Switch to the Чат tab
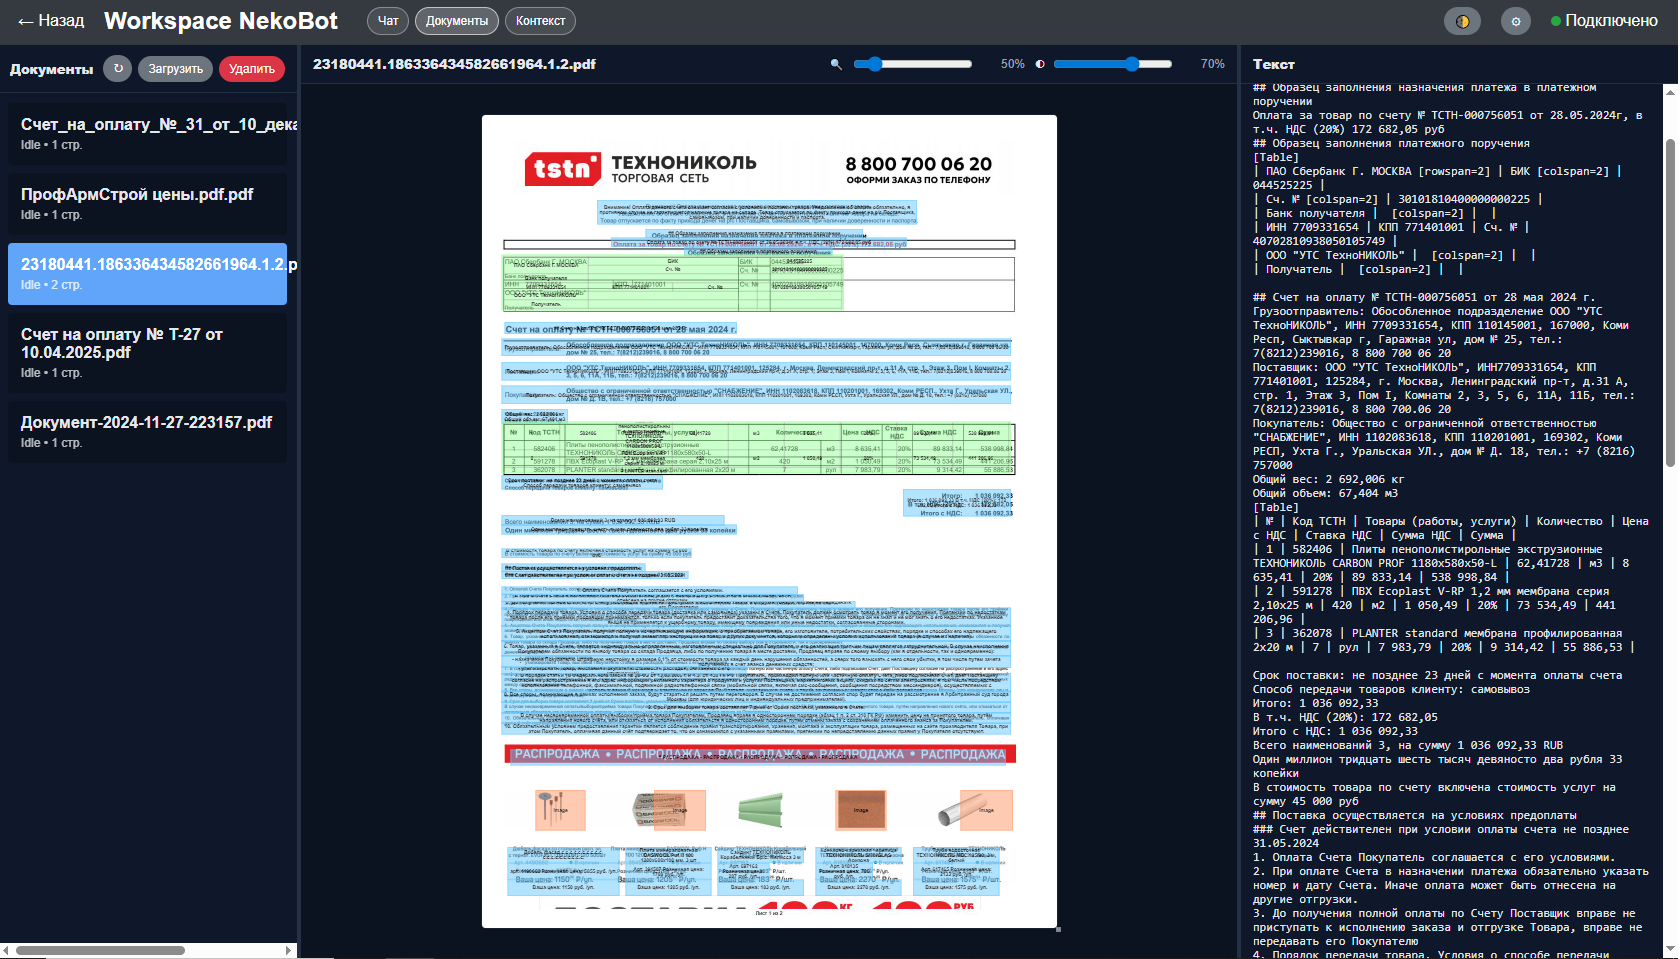Viewport: 1680px width, 959px height. pyautogui.click(x=388, y=21)
